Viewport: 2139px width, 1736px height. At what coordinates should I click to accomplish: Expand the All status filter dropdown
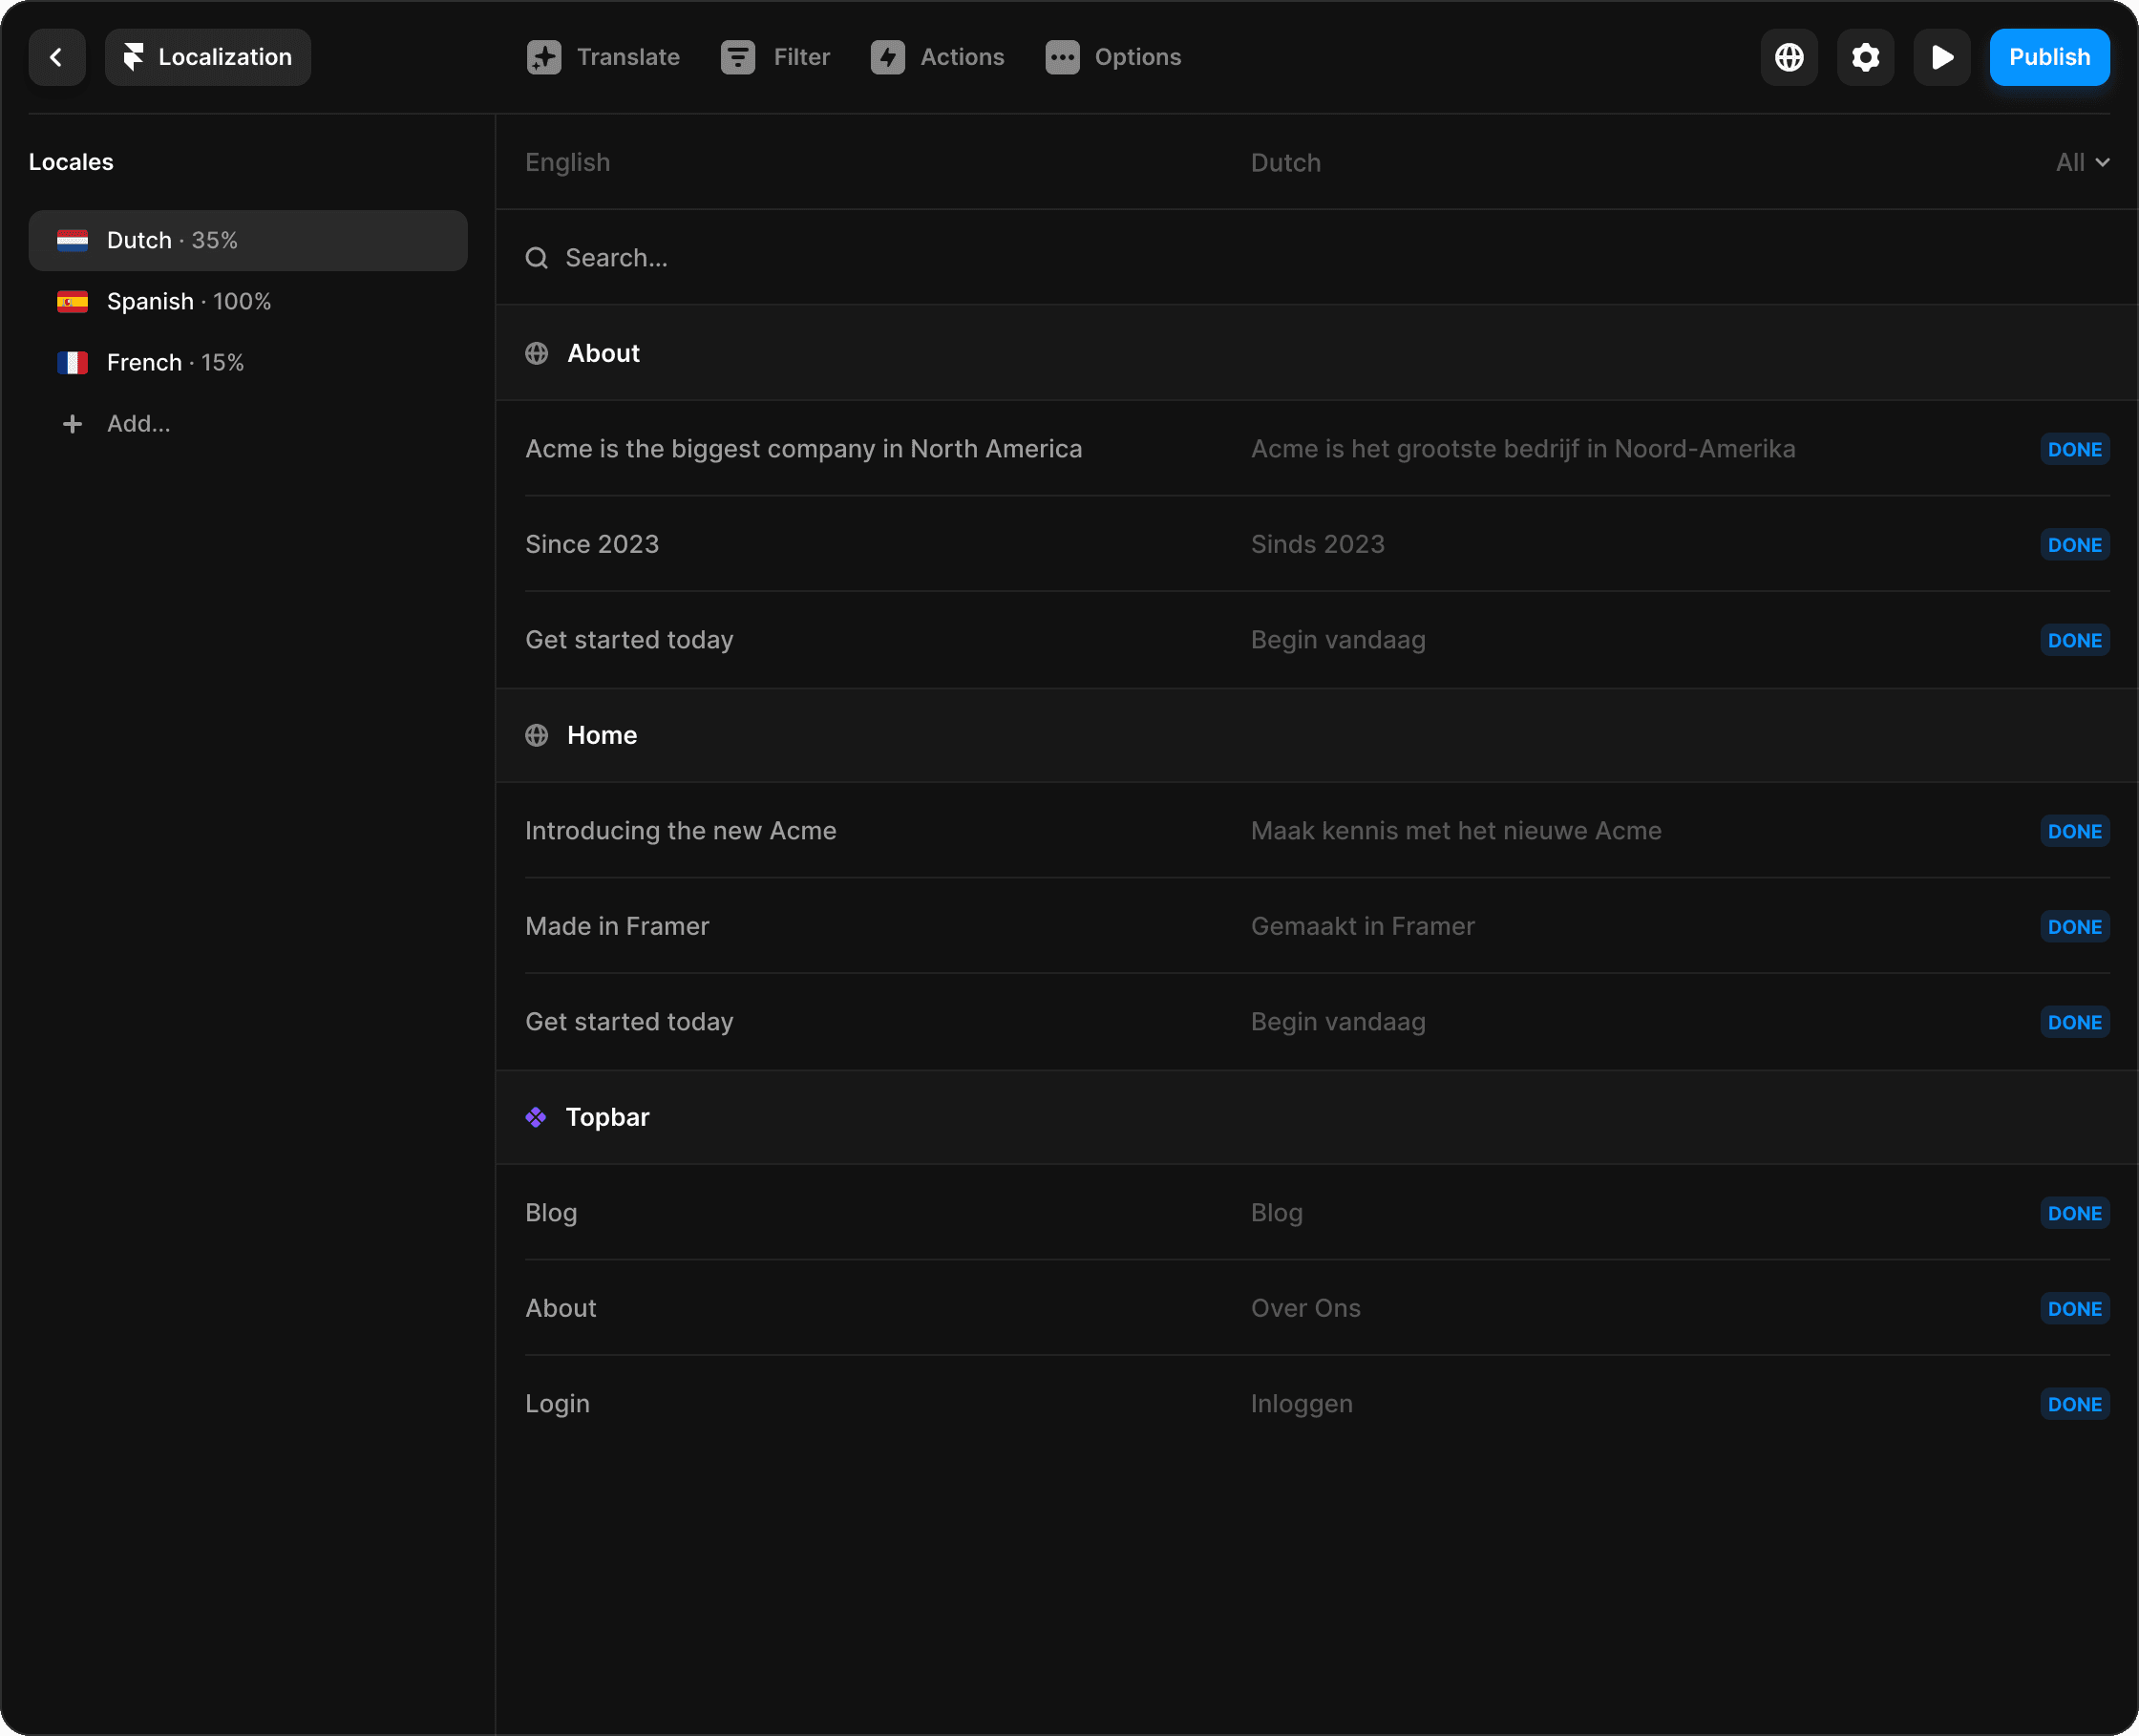[x=2082, y=162]
